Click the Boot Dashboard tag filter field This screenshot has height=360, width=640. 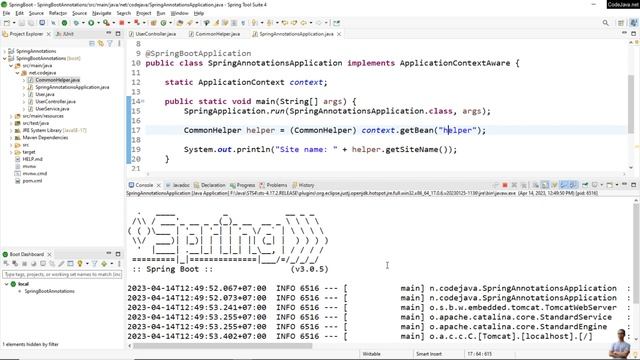(x=62, y=274)
